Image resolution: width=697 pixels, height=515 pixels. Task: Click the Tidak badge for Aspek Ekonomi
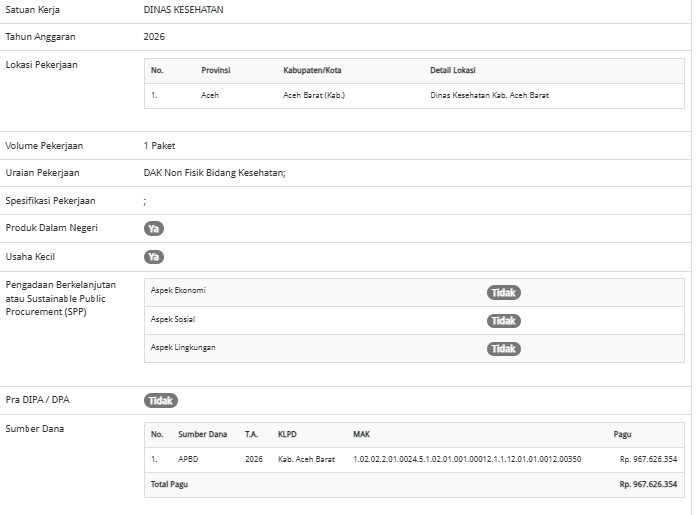click(x=504, y=293)
